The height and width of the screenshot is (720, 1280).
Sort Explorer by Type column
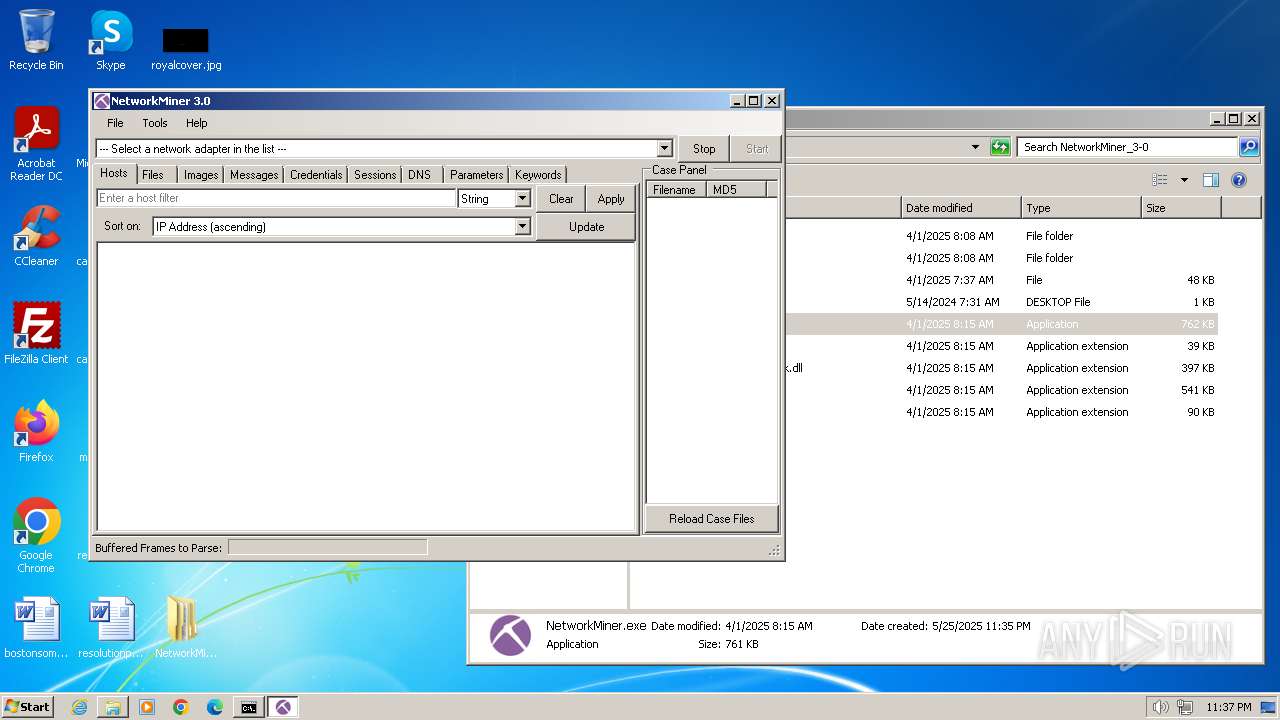(1081, 208)
